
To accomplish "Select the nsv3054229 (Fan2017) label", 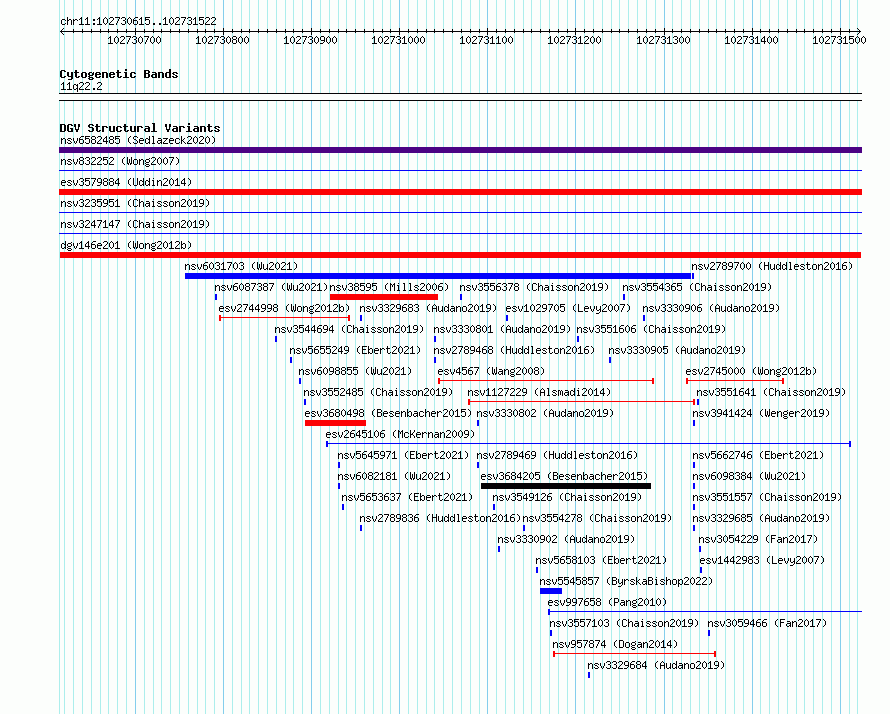I will (758, 539).
